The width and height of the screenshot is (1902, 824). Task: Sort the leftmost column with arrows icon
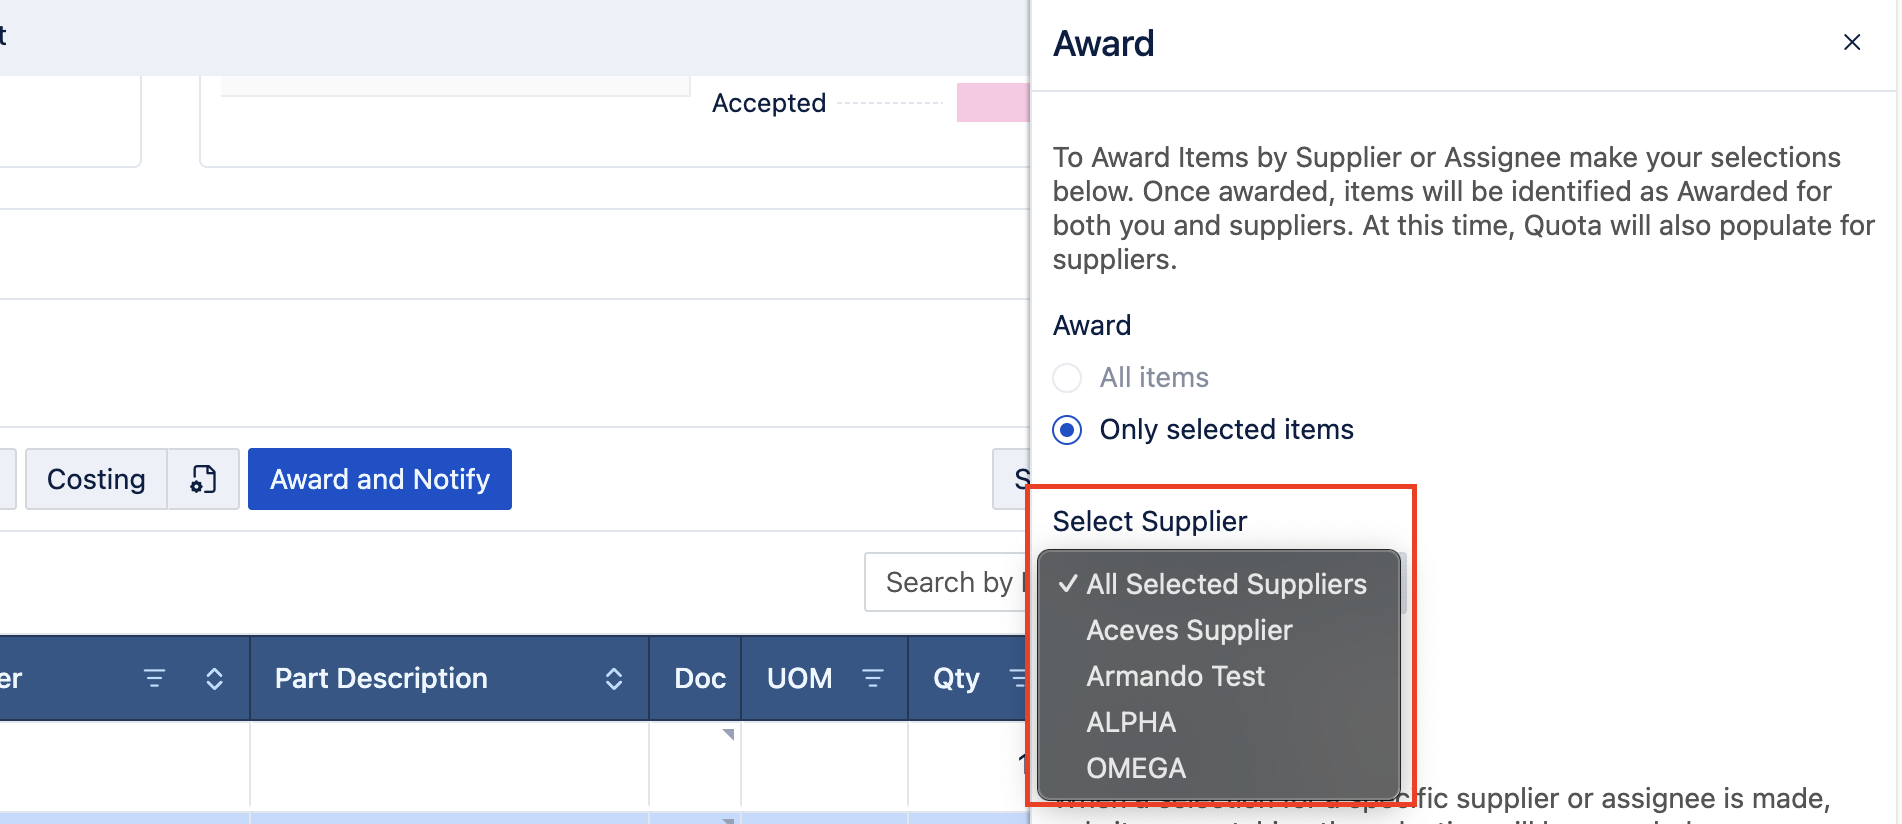pyautogui.click(x=214, y=679)
